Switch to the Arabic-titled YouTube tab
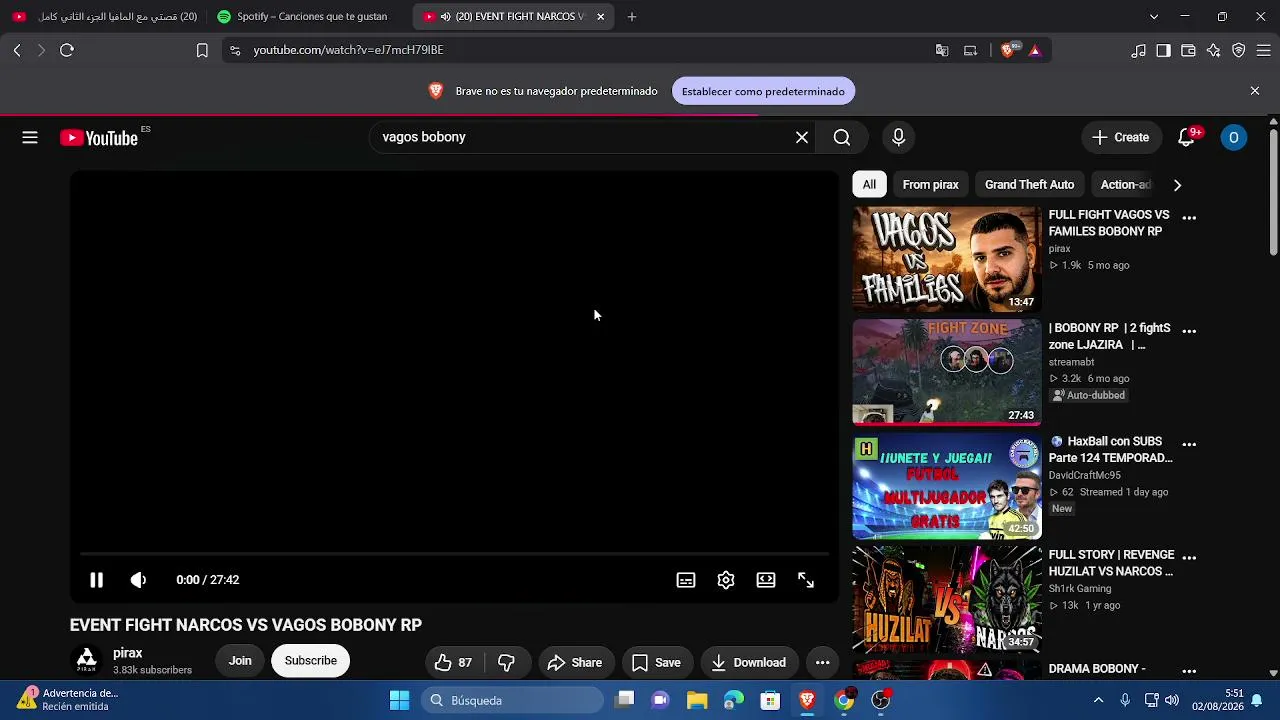This screenshot has width=1280, height=720. pyautogui.click(x=106, y=17)
